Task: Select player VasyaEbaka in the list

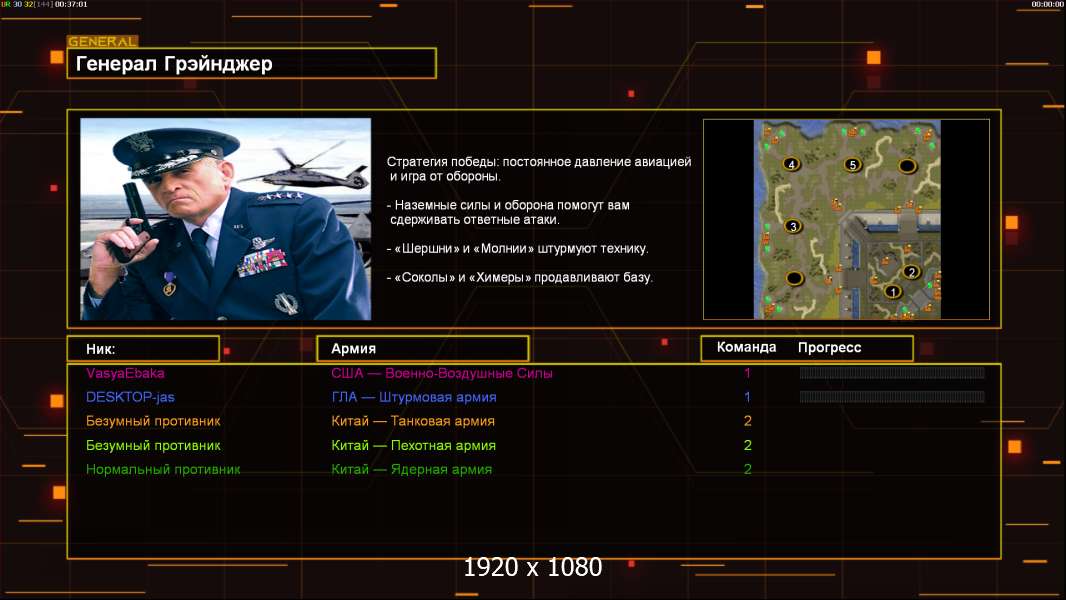Action: 125,373
